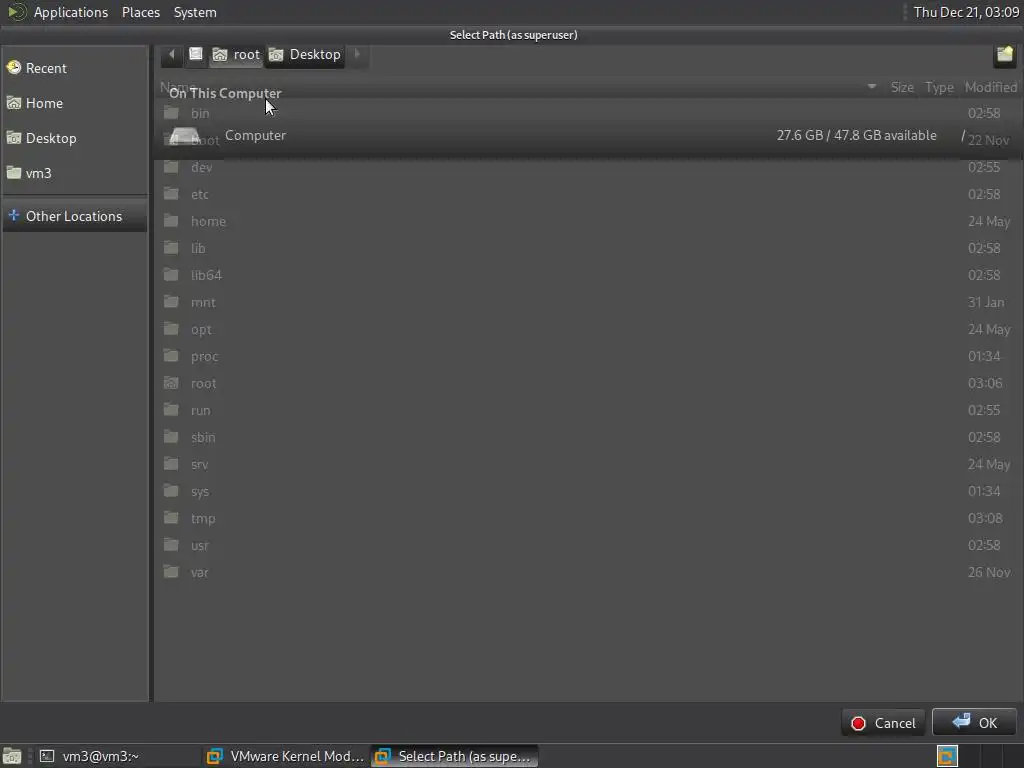The image size is (1024, 768).
Task: Click the path bar back arrow
Action: pyautogui.click(x=172, y=54)
